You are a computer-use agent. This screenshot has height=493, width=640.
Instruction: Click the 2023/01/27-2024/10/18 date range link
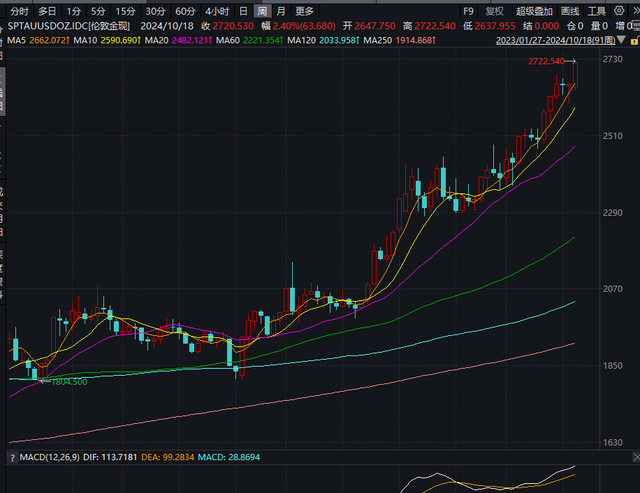click(555, 40)
